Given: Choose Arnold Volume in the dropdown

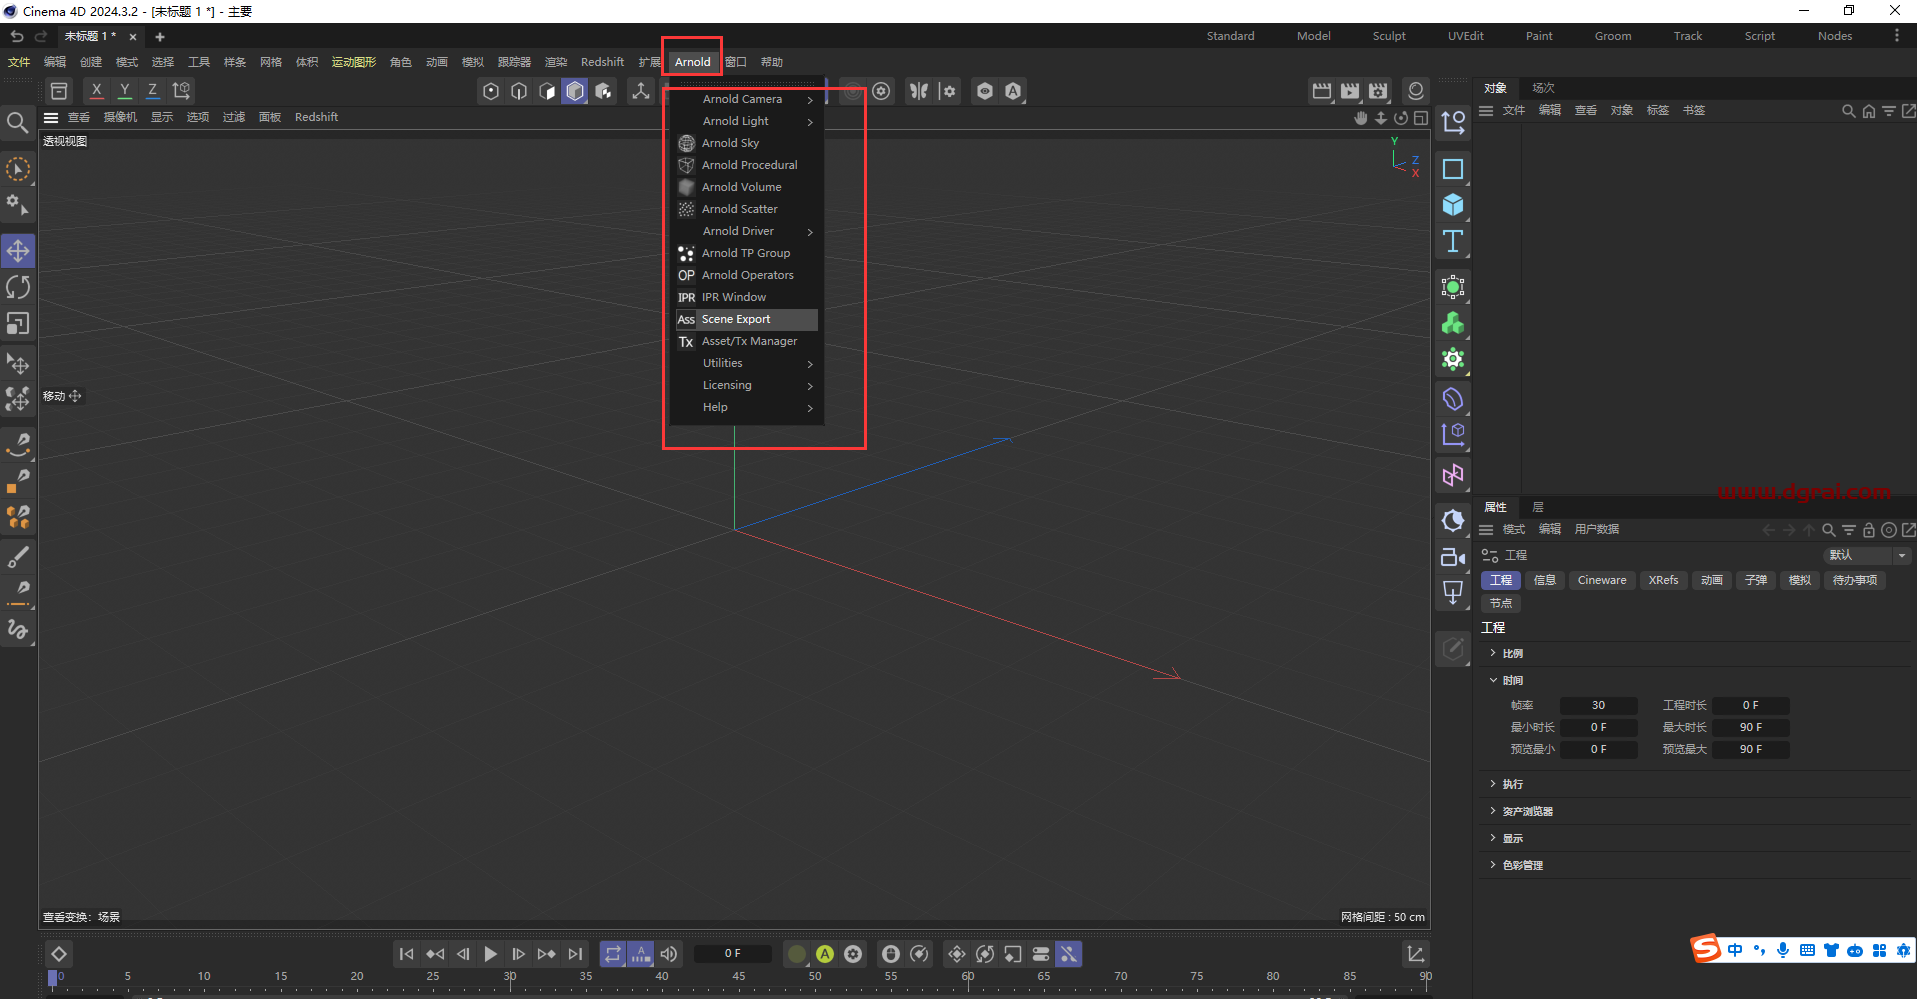Looking at the screenshot, I should coord(746,187).
